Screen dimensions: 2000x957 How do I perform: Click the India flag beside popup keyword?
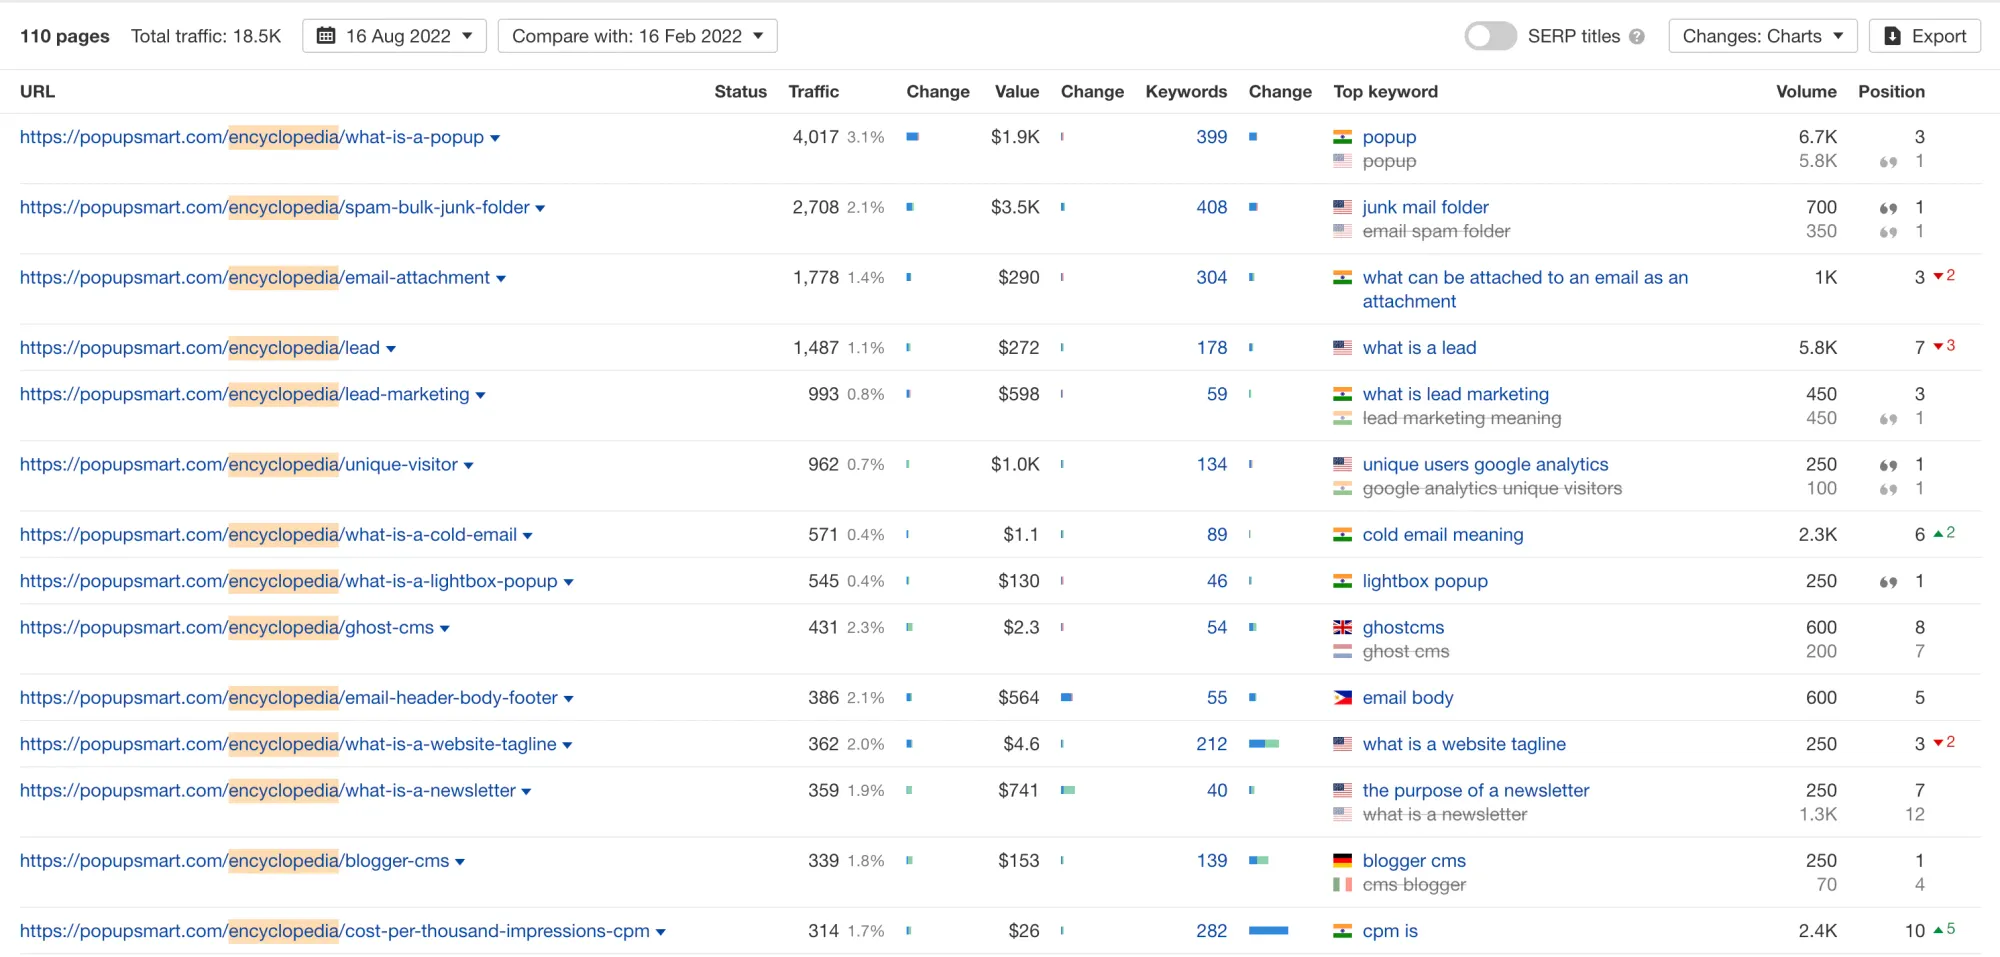[1342, 137]
